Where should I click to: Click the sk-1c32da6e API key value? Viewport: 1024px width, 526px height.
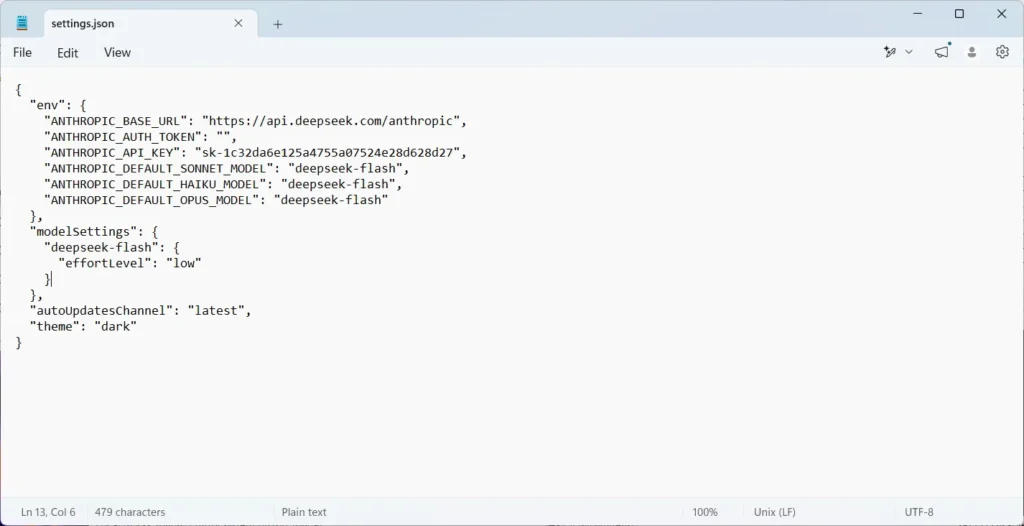point(328,153)
